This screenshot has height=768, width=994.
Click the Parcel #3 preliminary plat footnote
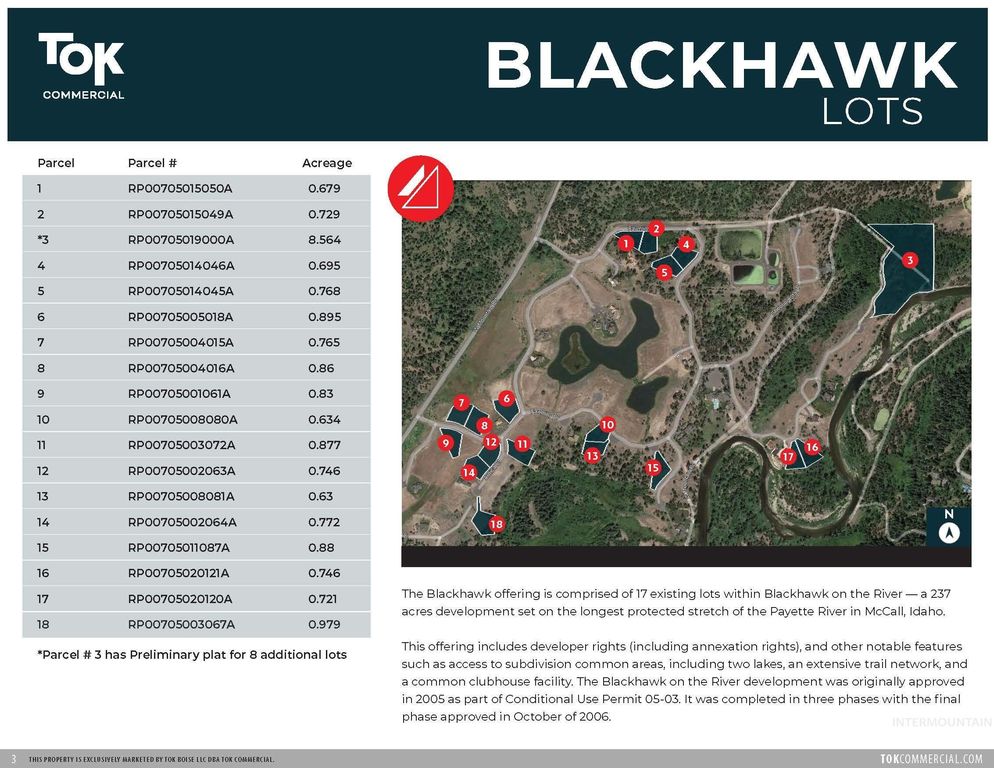point(192,654)
